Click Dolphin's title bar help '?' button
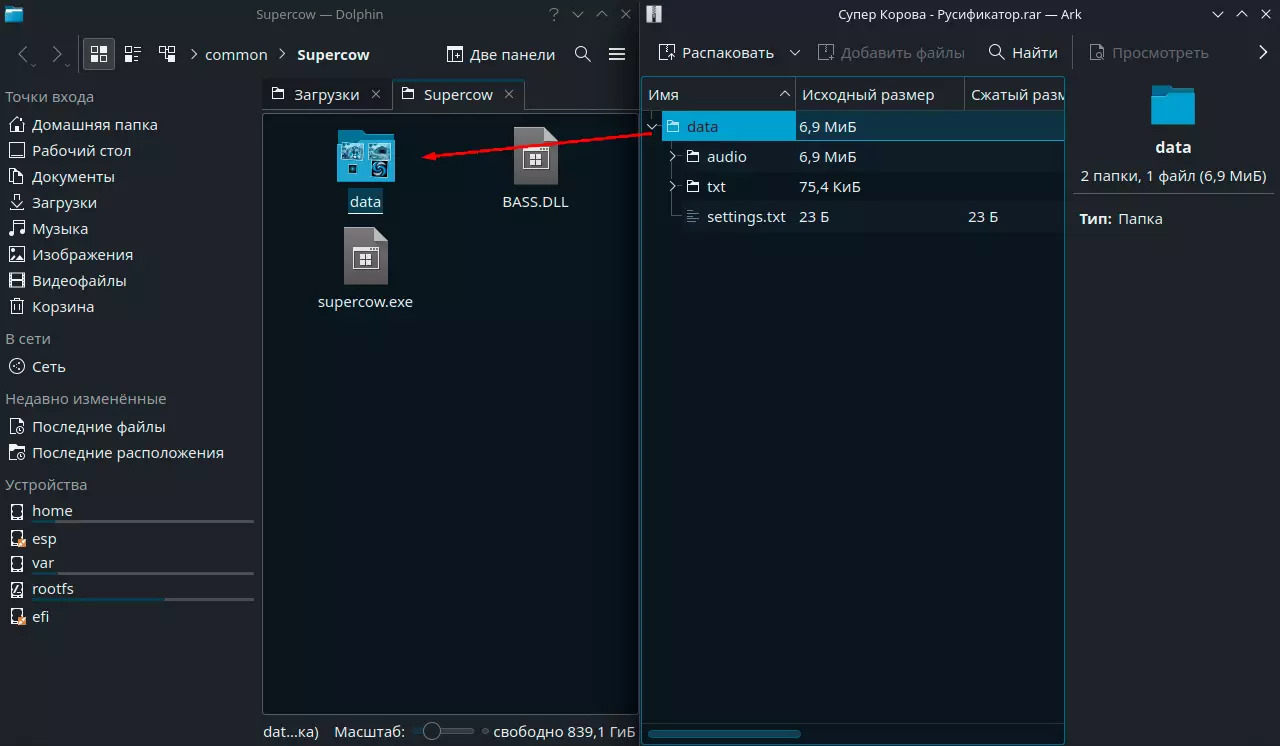Screen dimensions: 1280x746 (x=554, y=14)
